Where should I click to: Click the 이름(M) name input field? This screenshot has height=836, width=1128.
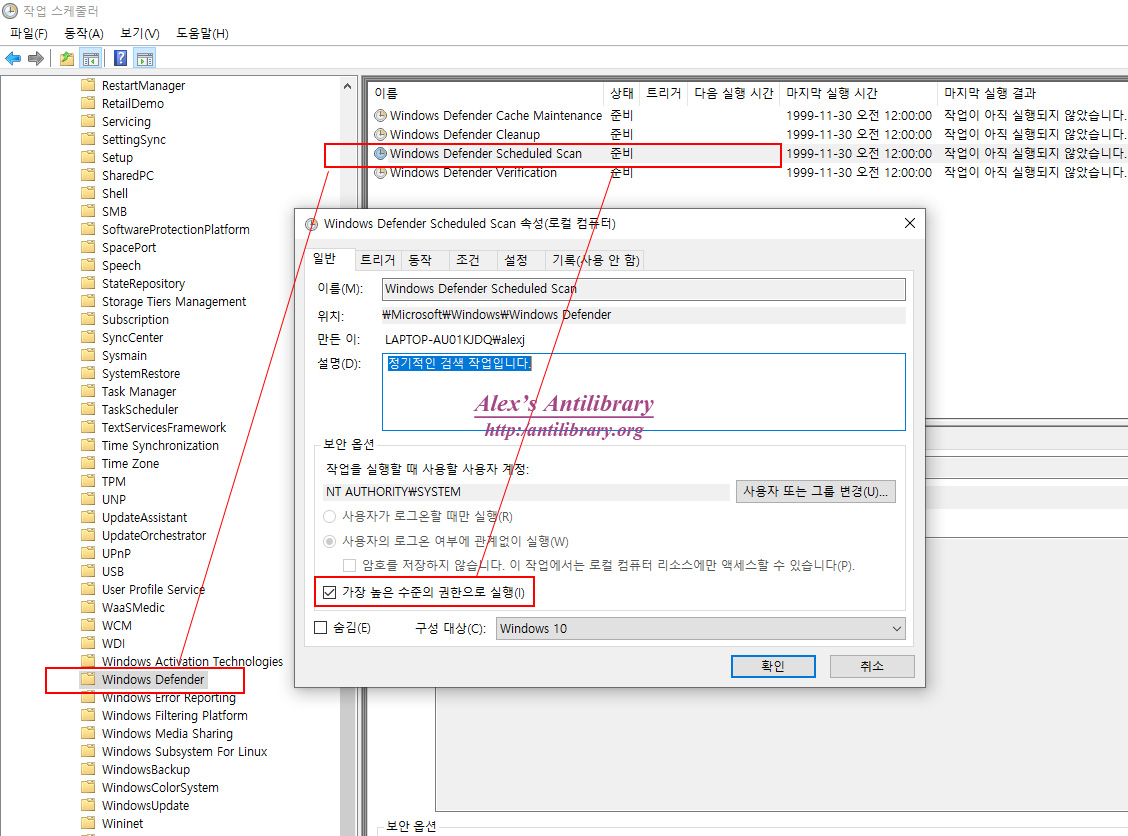(644, 288)
